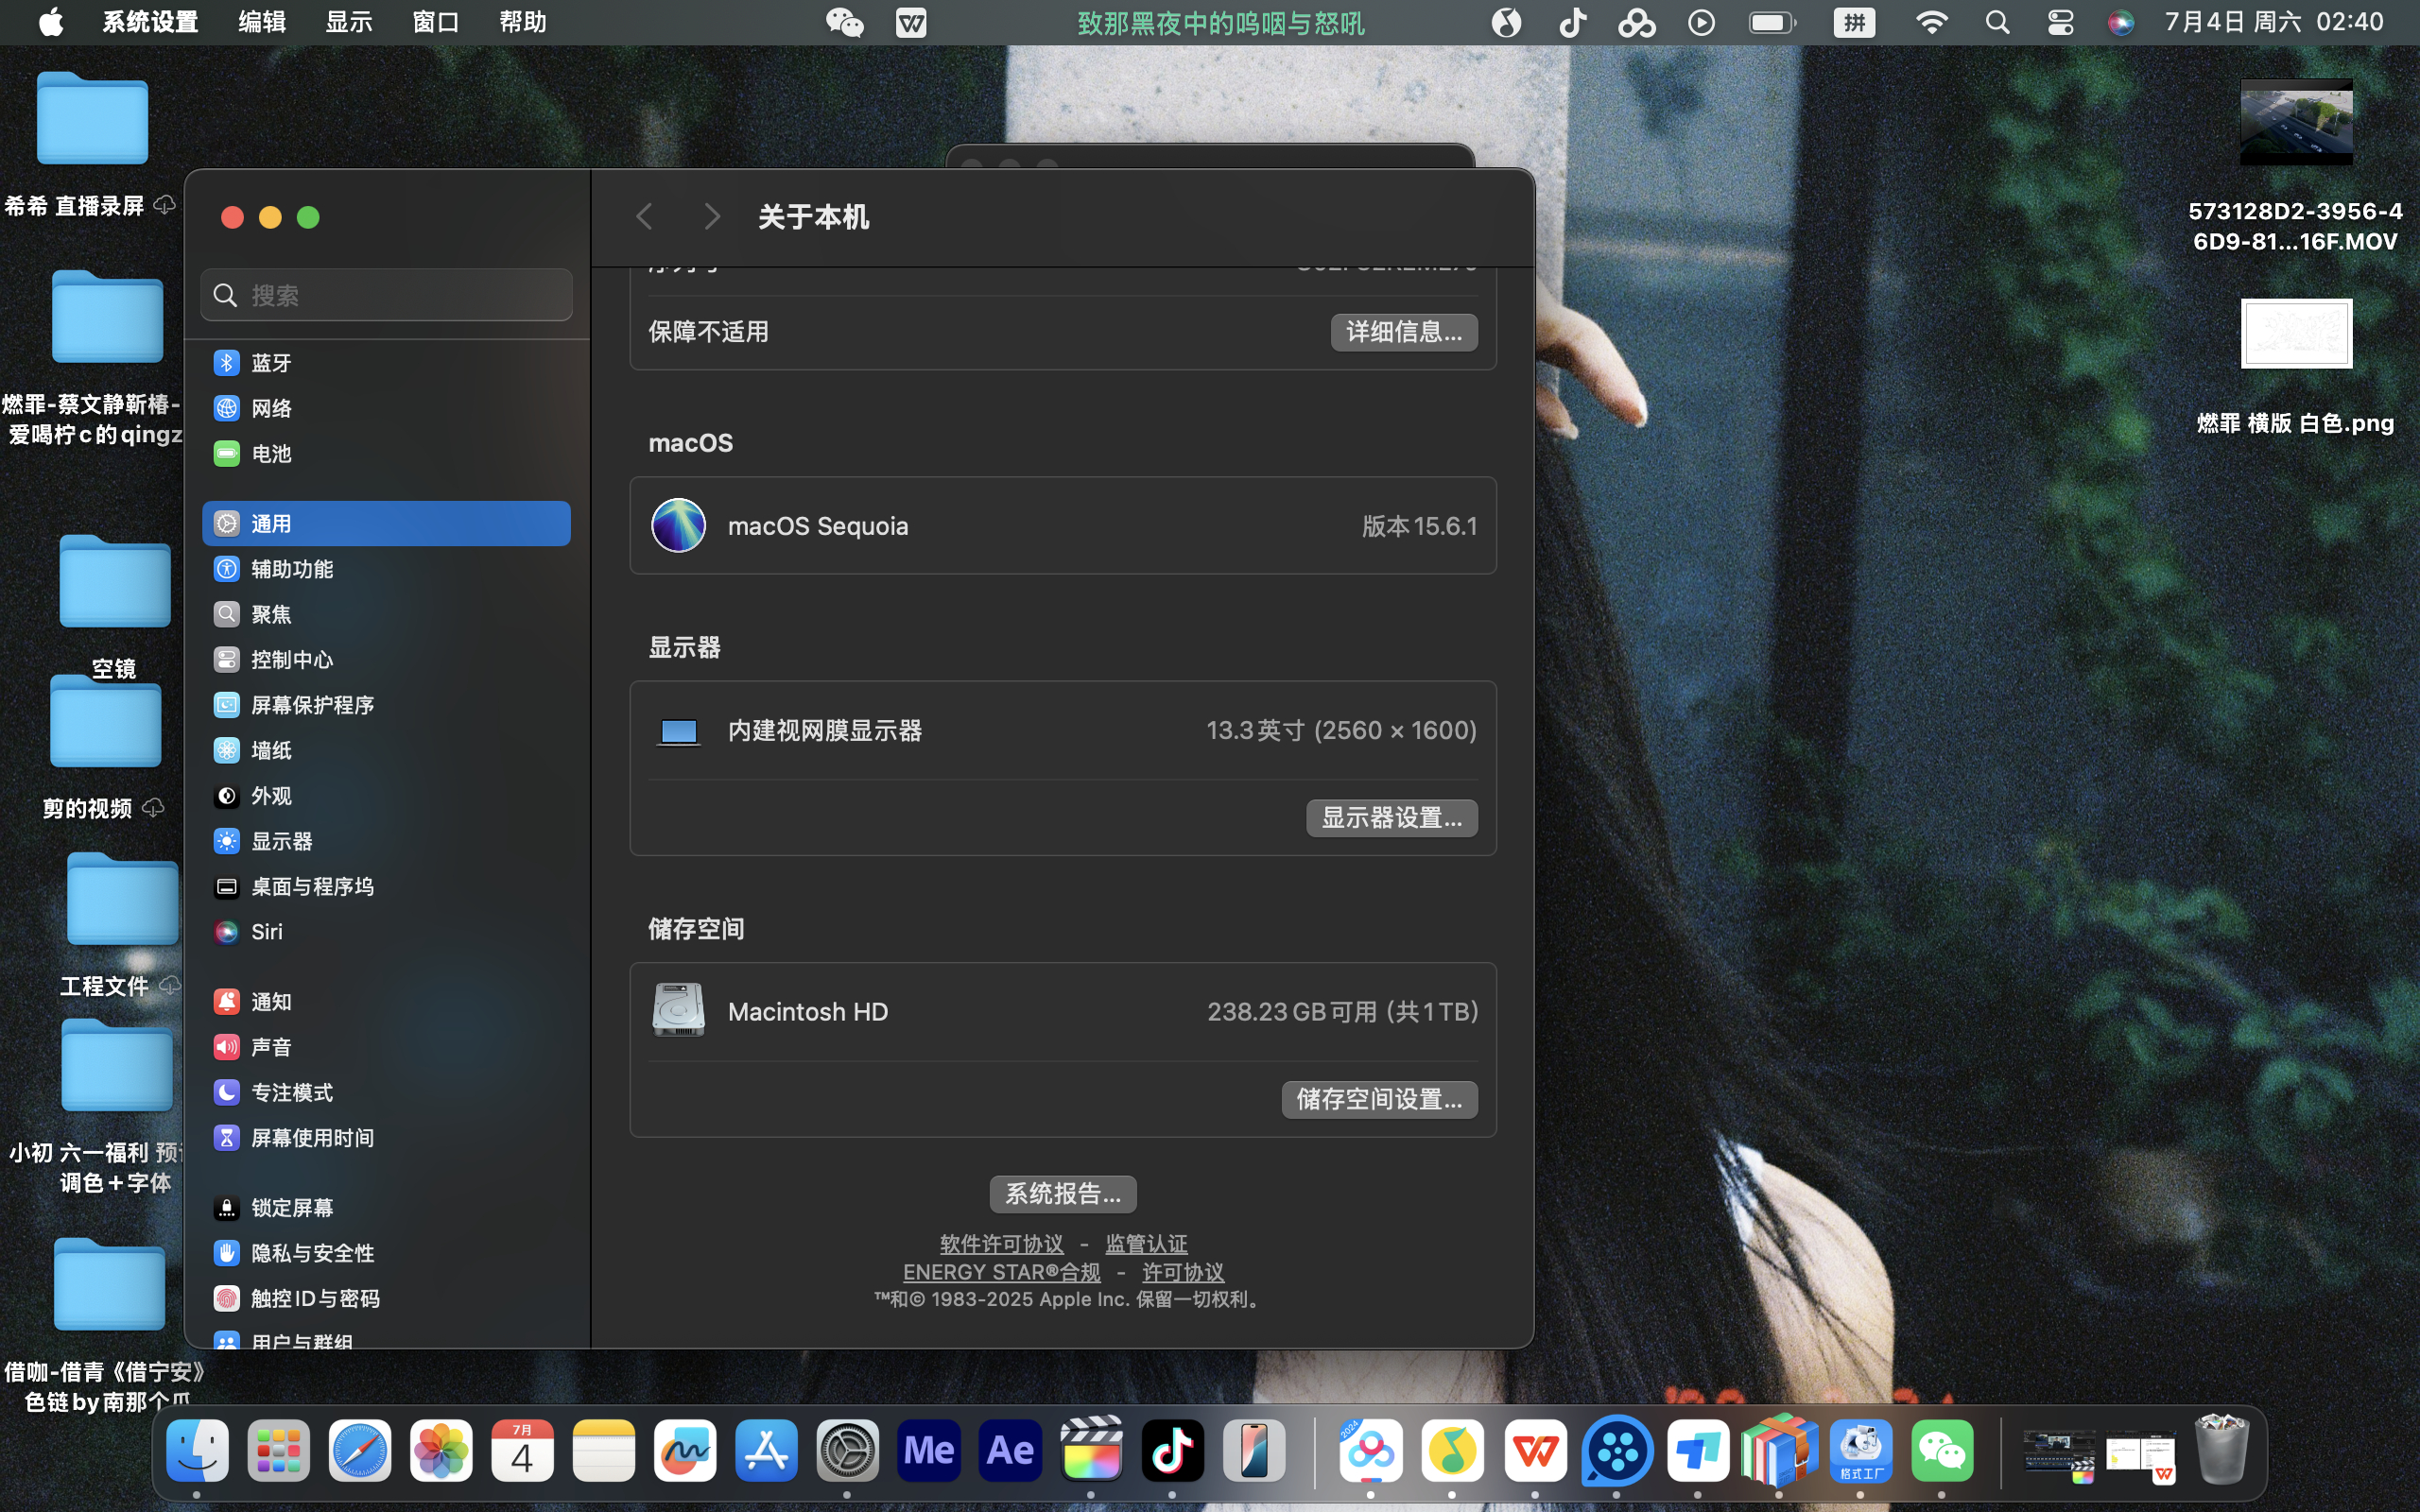The image size is (2420, 1512).
Task: Open the TikTok app in the Dock
Action: 1172,1450
